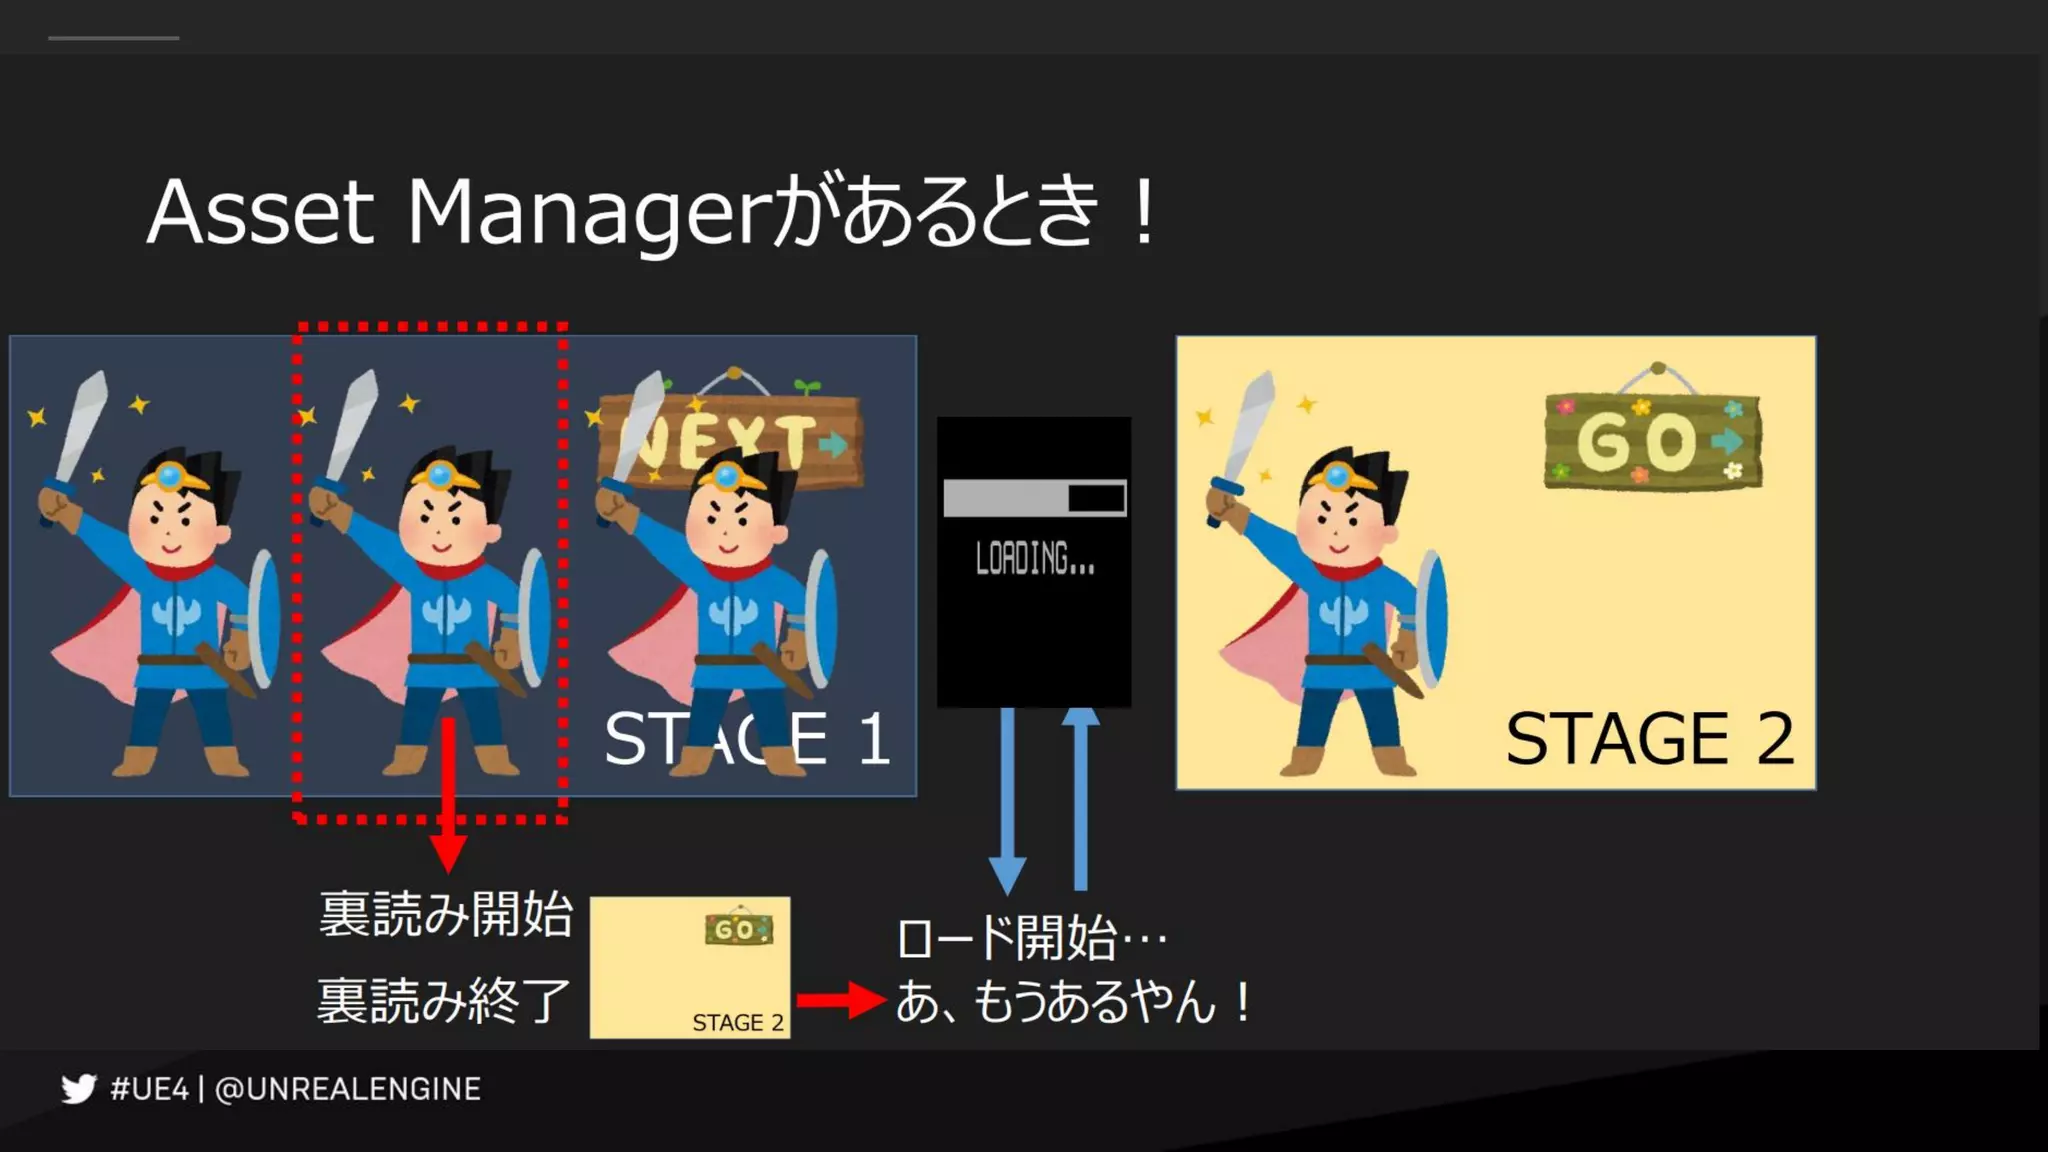This screenshot has width=2048, height=1152.
Task: Click the small STAGE 2 thumbnail
Action: click(x=689, y=967)
